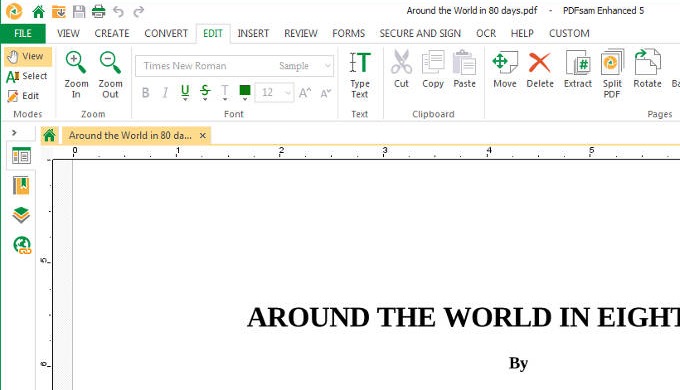Toggle underline formatting

[x=185, y=90]
